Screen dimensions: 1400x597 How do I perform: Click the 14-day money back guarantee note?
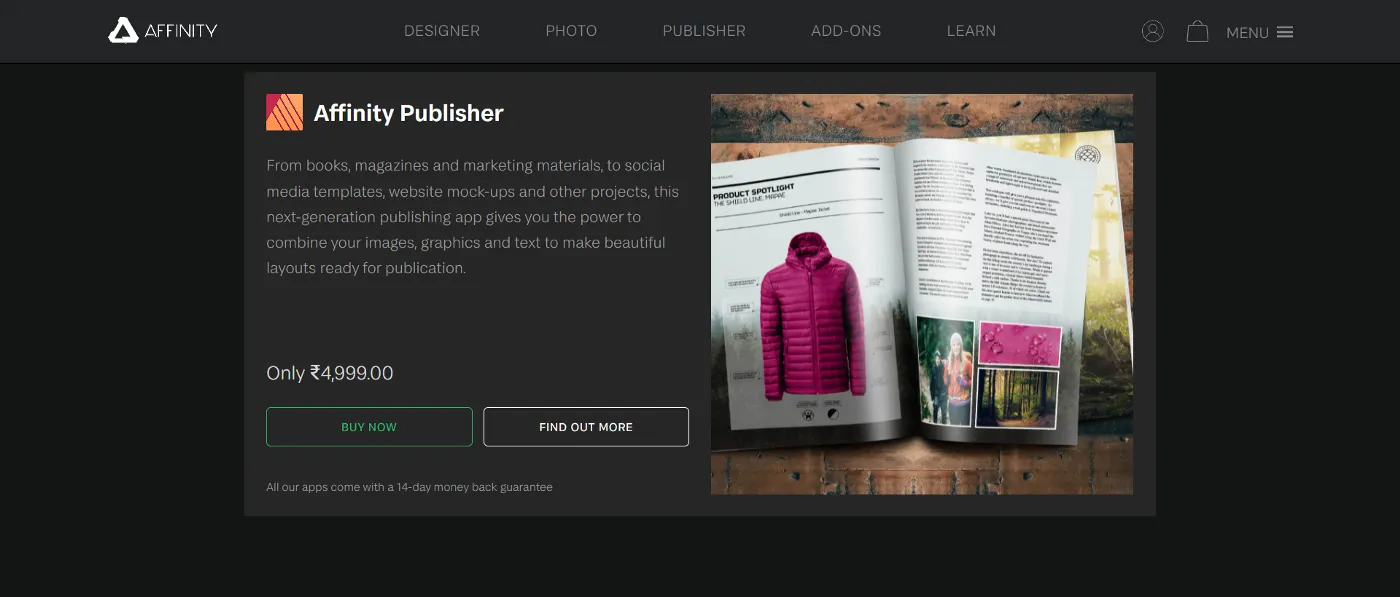tap(409, 487)
